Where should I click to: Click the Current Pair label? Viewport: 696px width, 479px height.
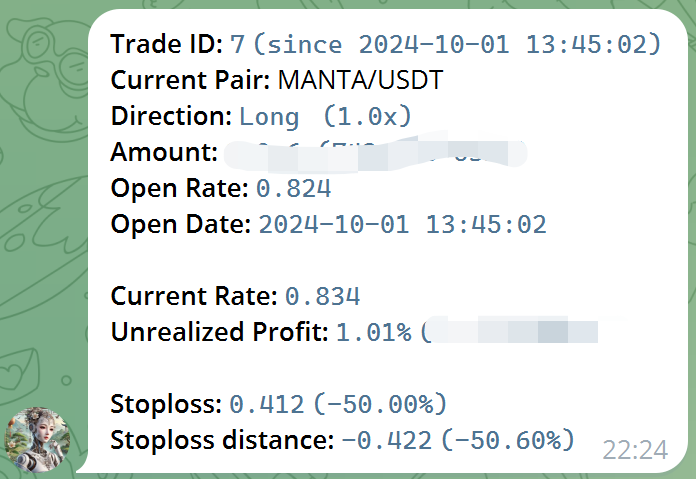pyautogui.click(x=190, y=80)
